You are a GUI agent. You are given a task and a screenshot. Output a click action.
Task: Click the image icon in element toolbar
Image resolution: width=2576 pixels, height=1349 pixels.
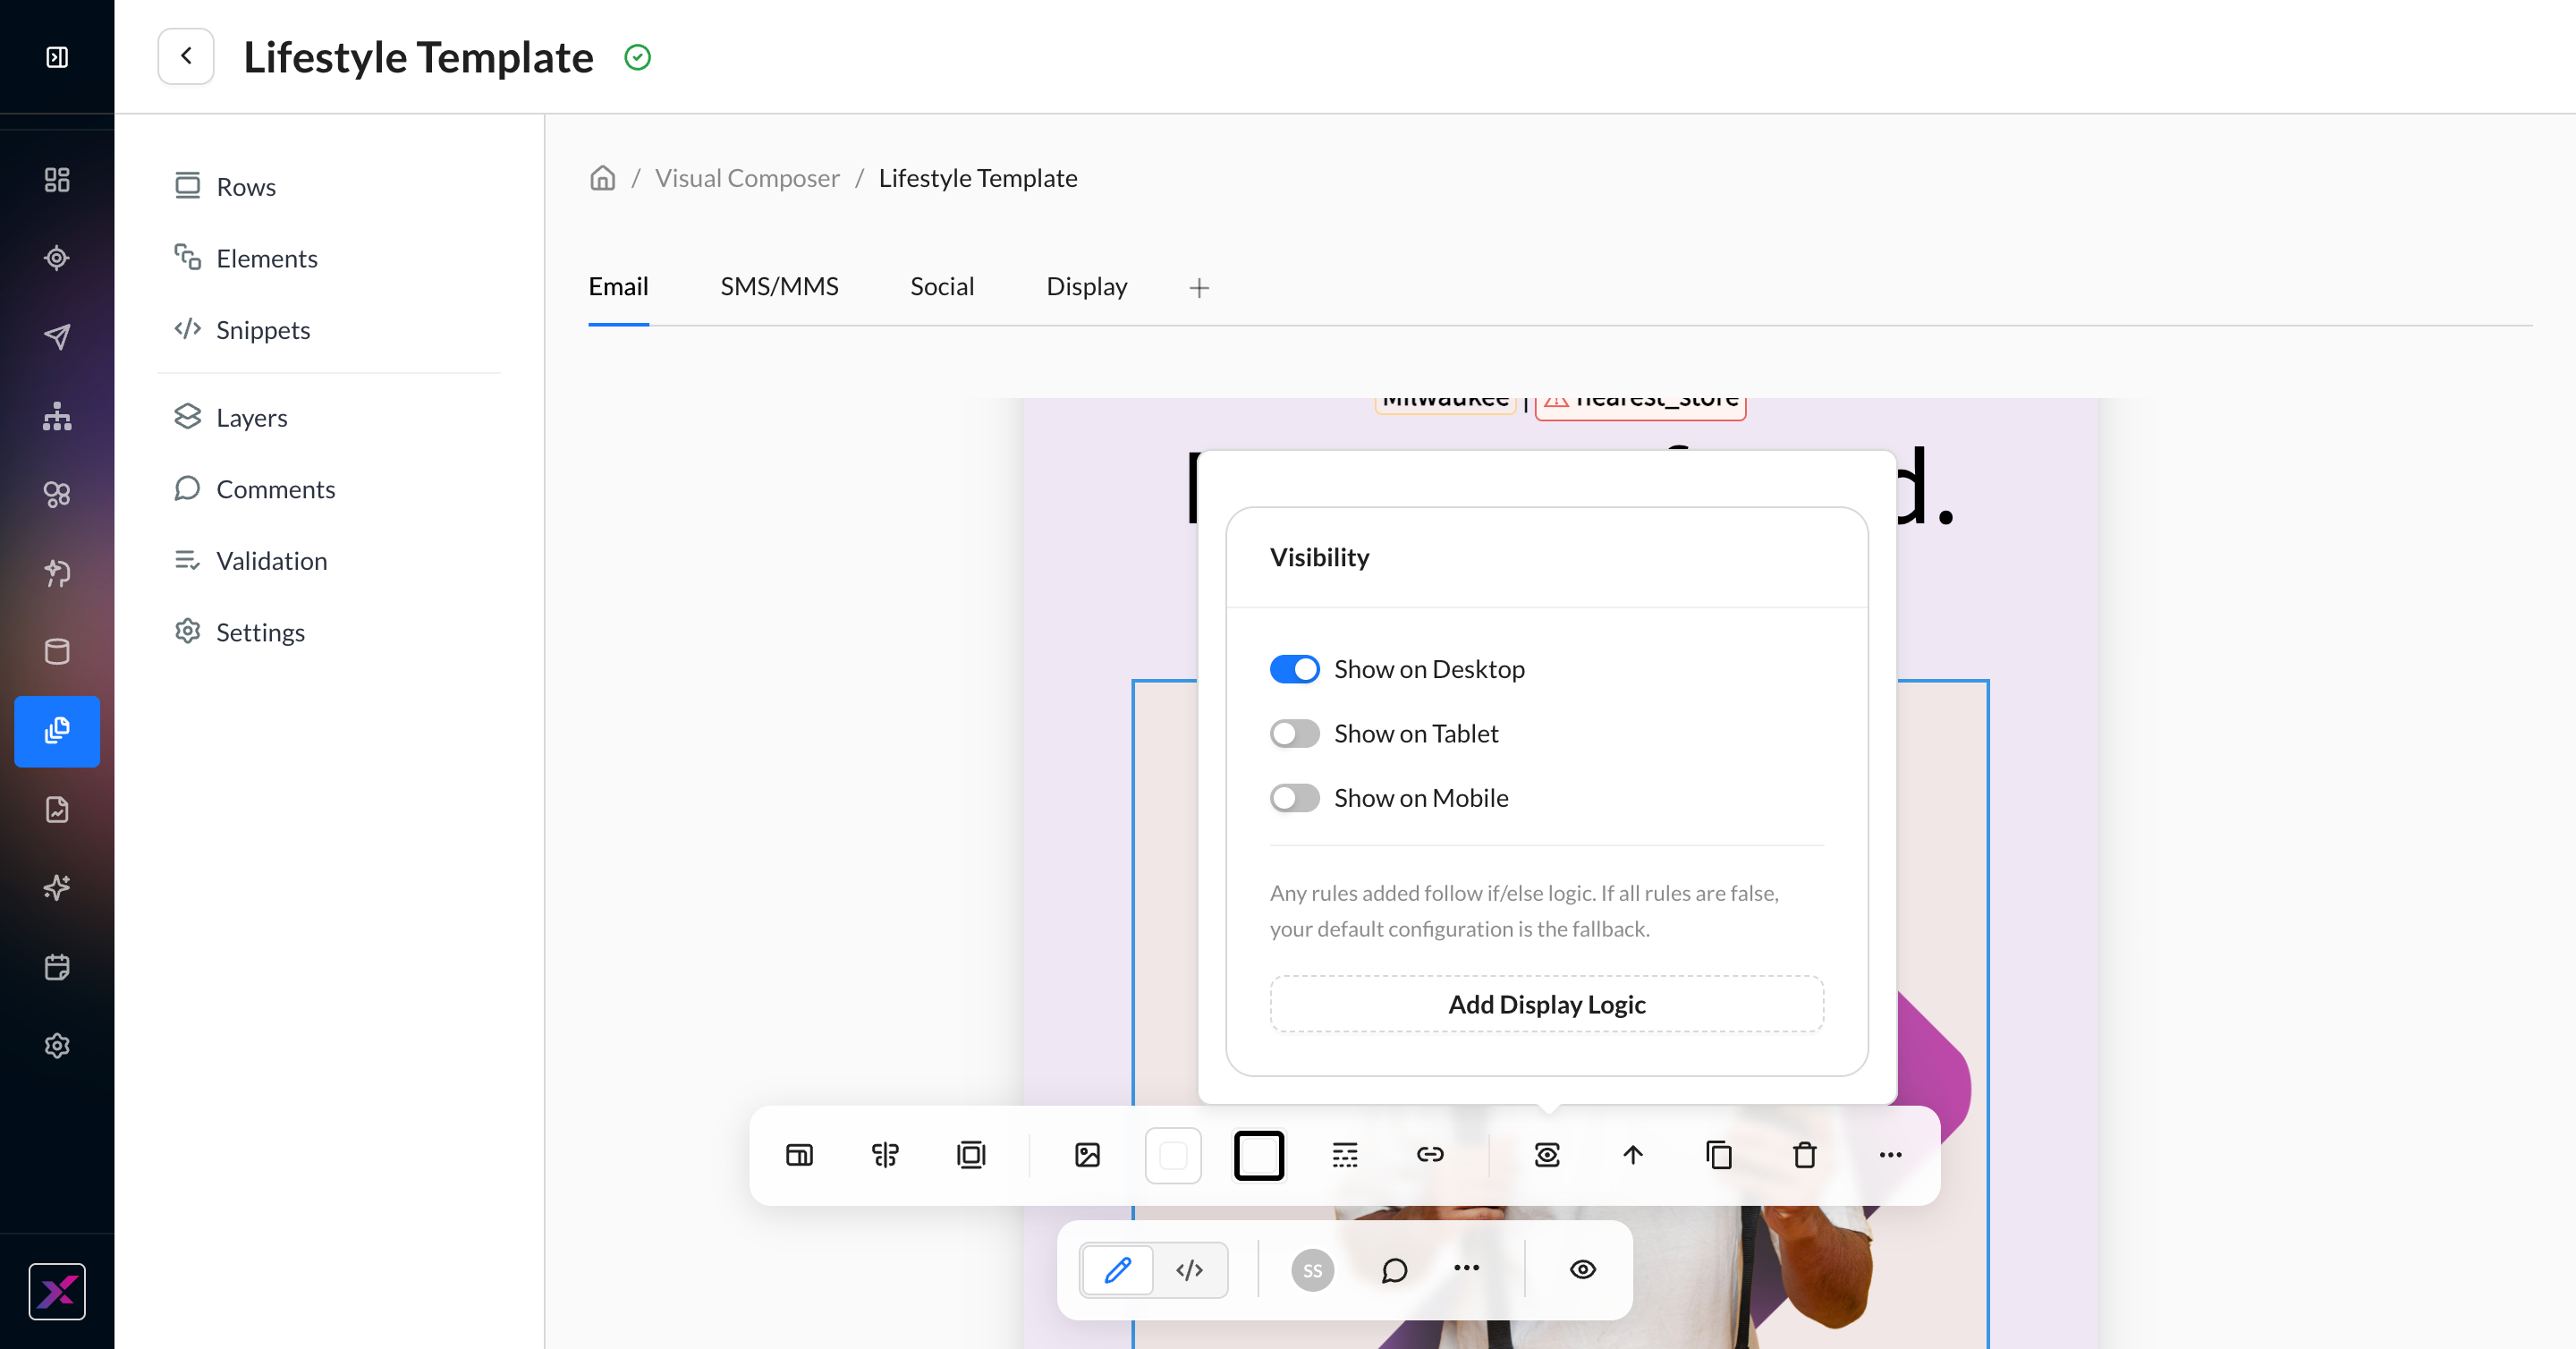pos(1087,1155)
